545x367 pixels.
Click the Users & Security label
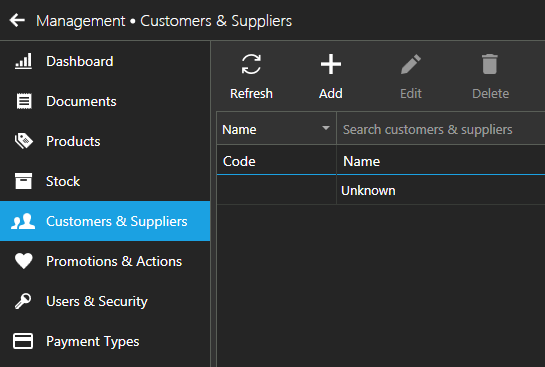point(97,301)
